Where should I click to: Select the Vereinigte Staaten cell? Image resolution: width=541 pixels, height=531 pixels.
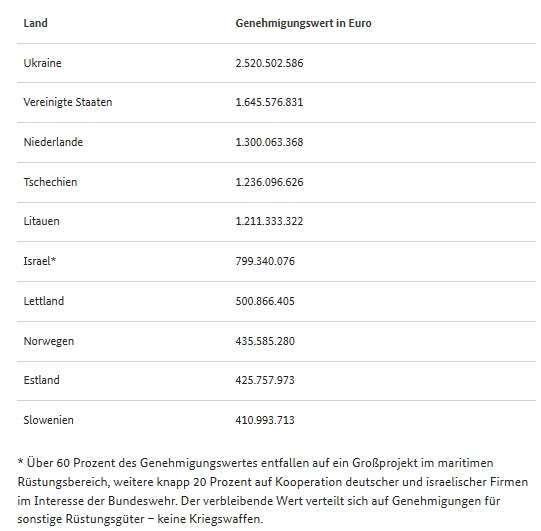tap(68, 102)
